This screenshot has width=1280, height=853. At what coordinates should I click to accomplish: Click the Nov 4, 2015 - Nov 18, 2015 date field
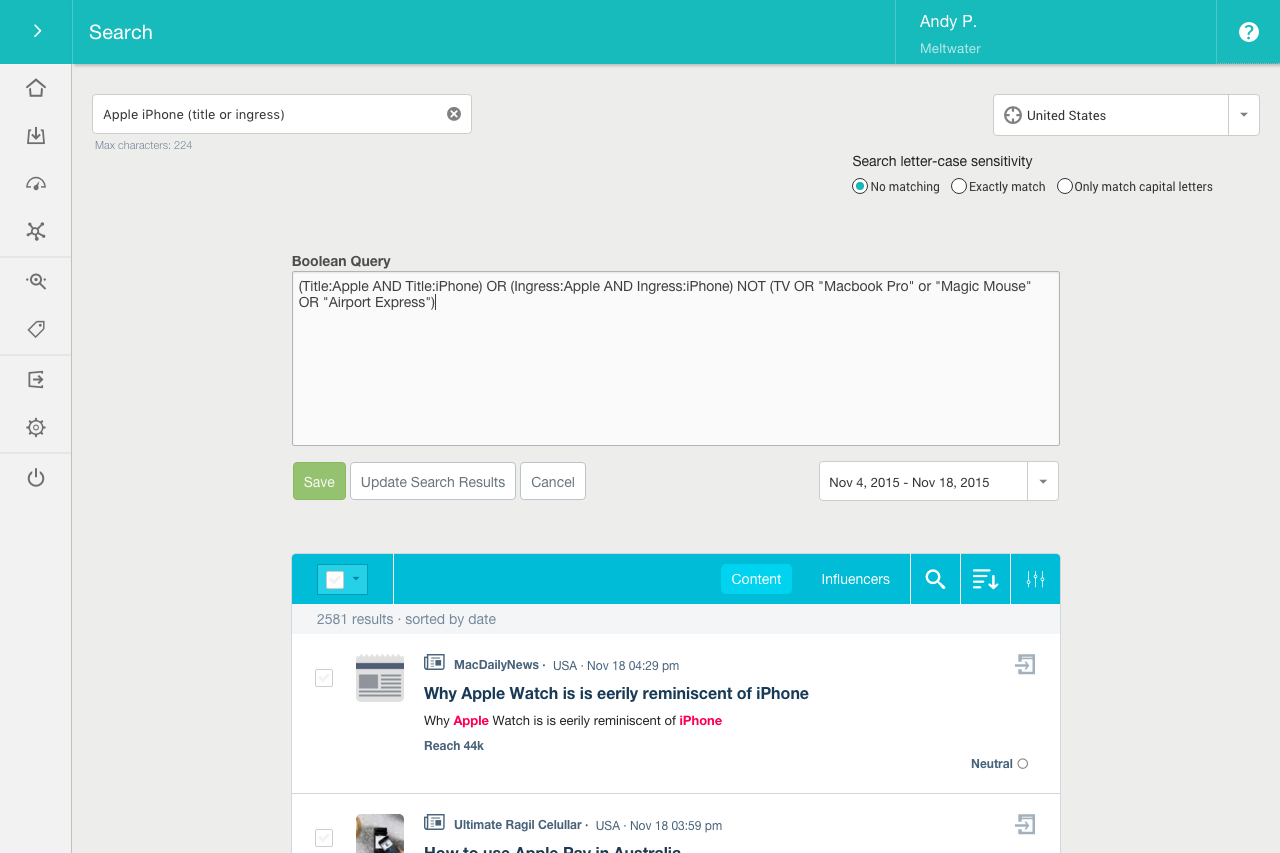point(923,481)
